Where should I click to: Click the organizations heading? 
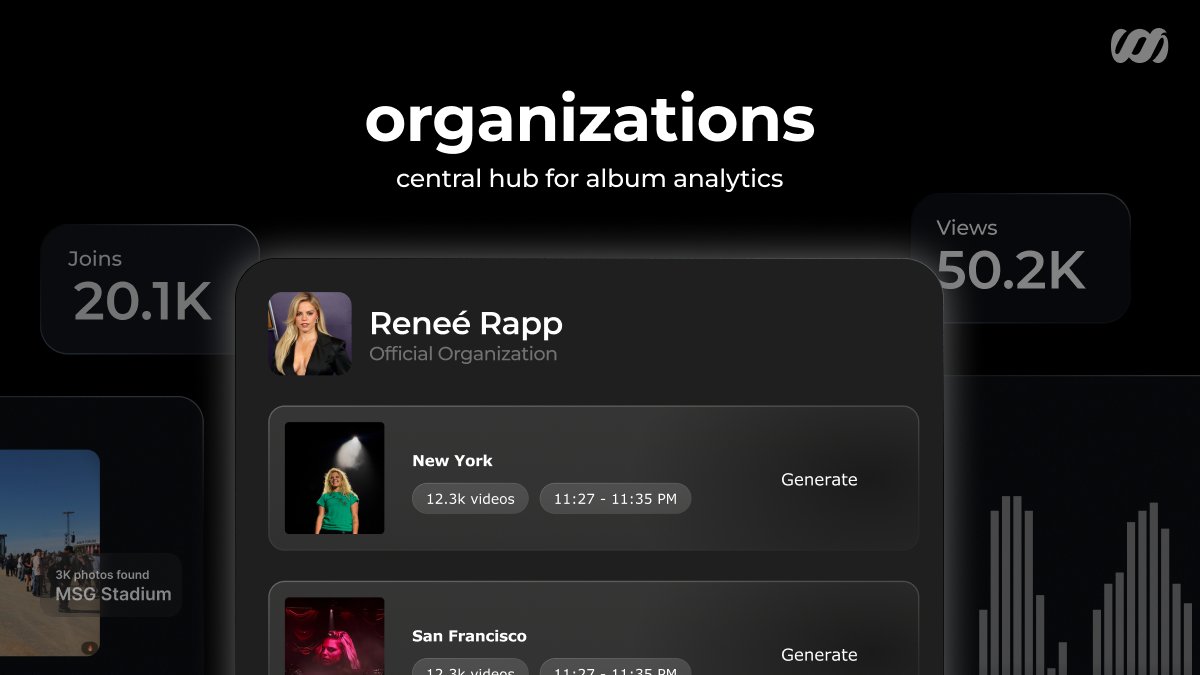click(590, 120)
